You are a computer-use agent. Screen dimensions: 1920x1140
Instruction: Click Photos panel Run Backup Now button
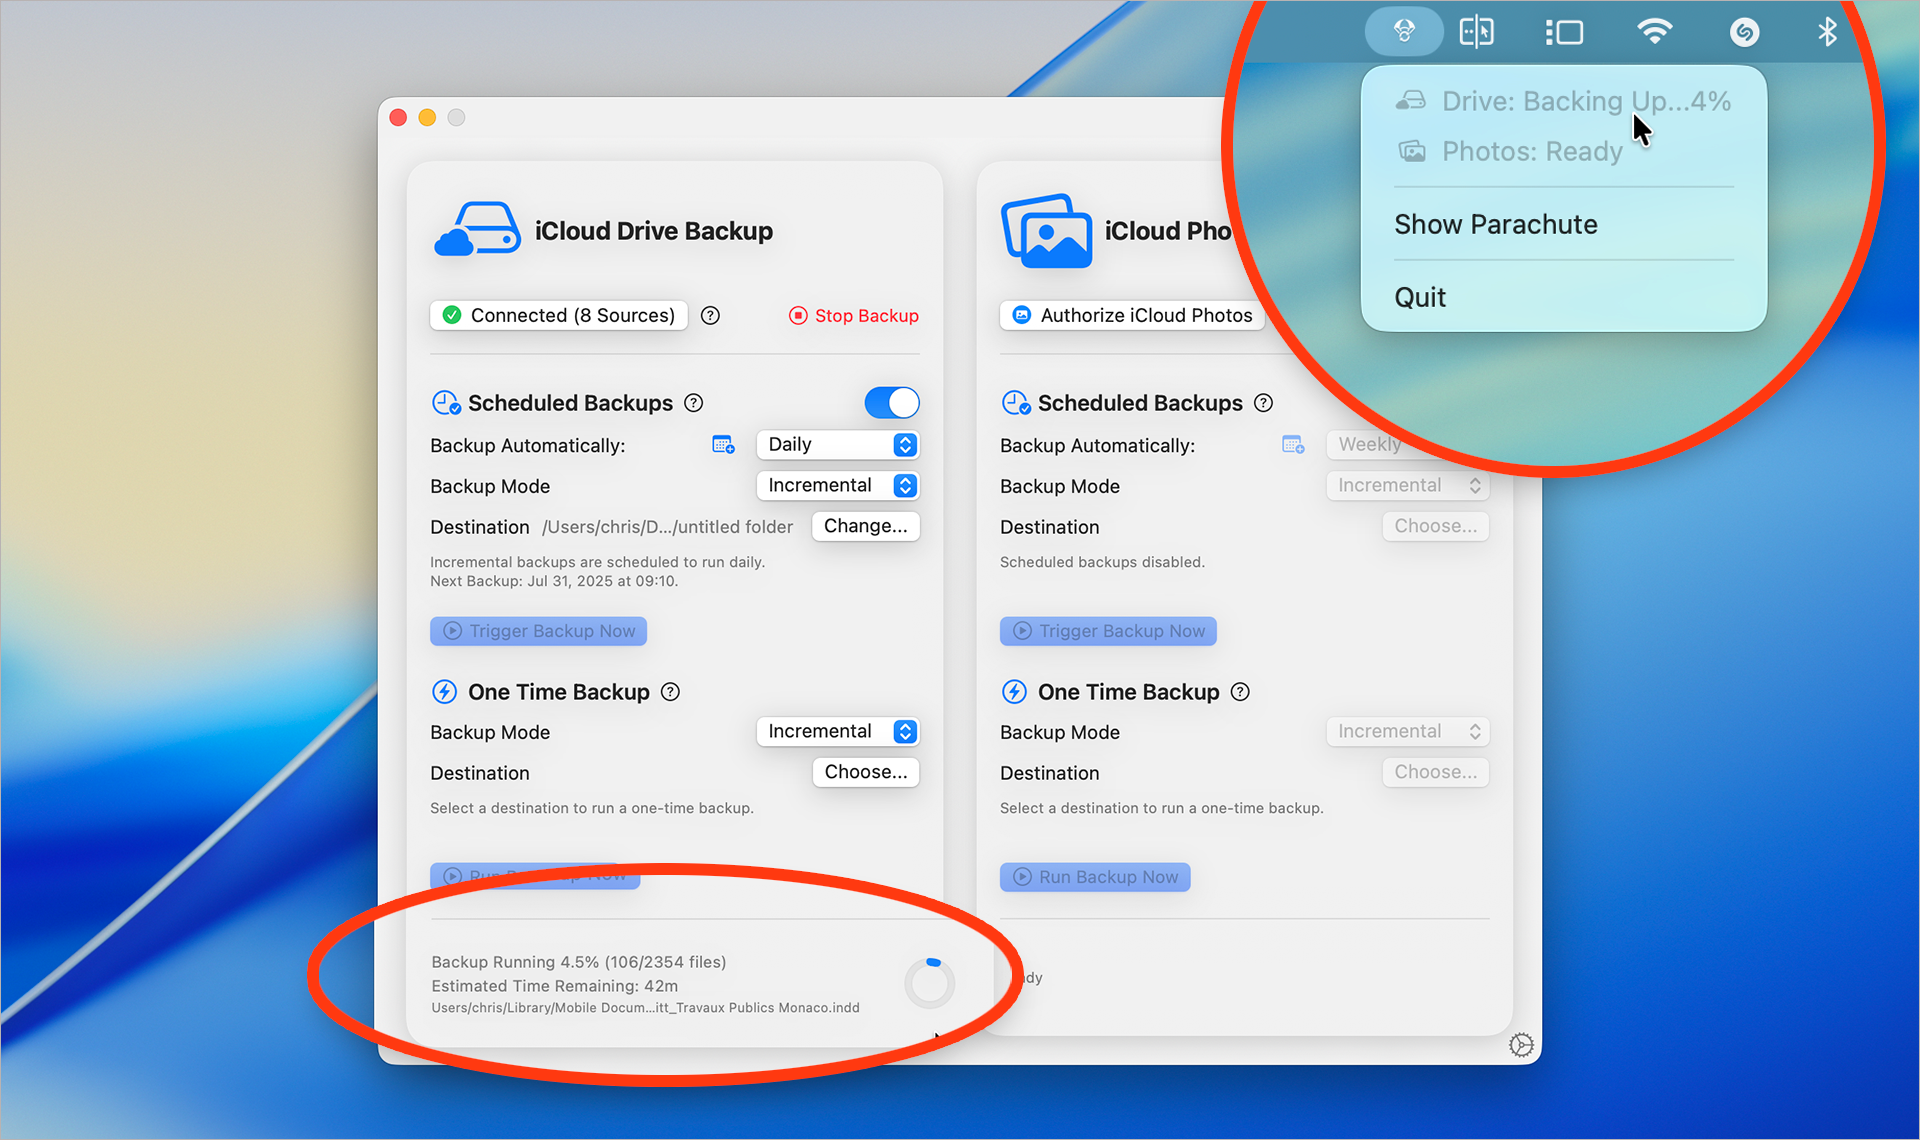pyautogui.click(x=1096, y=877)
